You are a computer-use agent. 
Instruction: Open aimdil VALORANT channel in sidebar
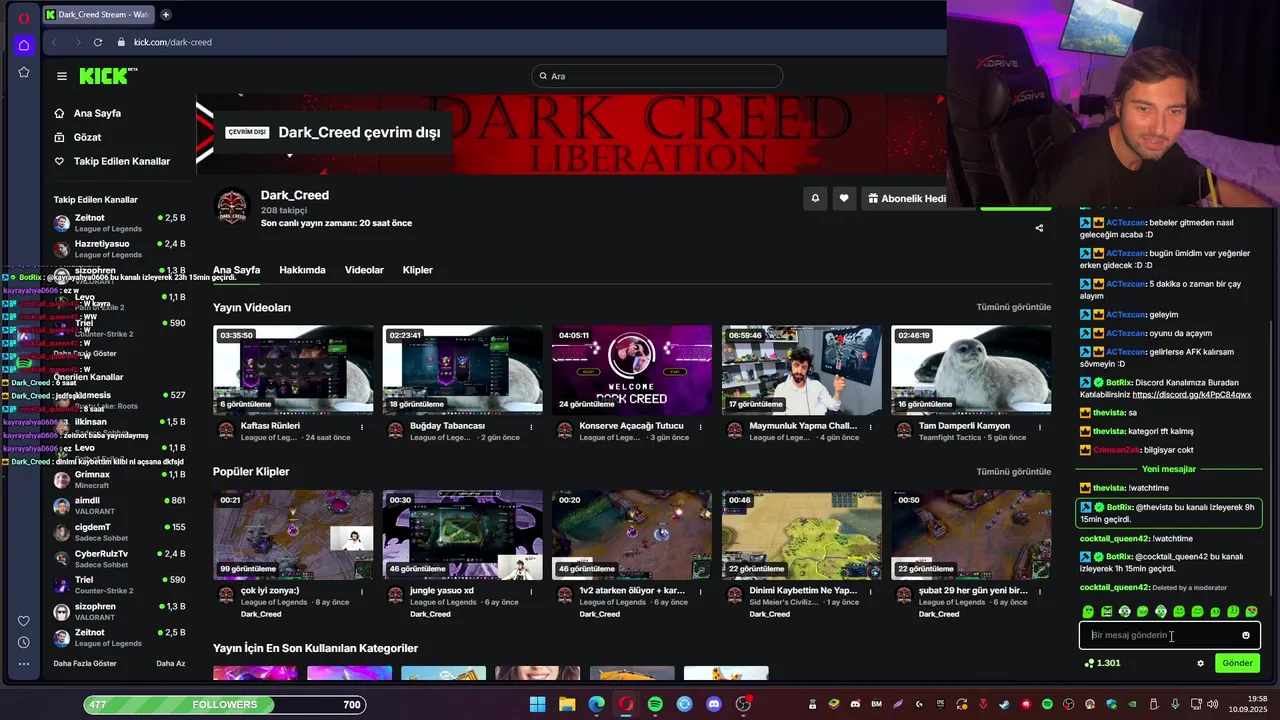119,505
